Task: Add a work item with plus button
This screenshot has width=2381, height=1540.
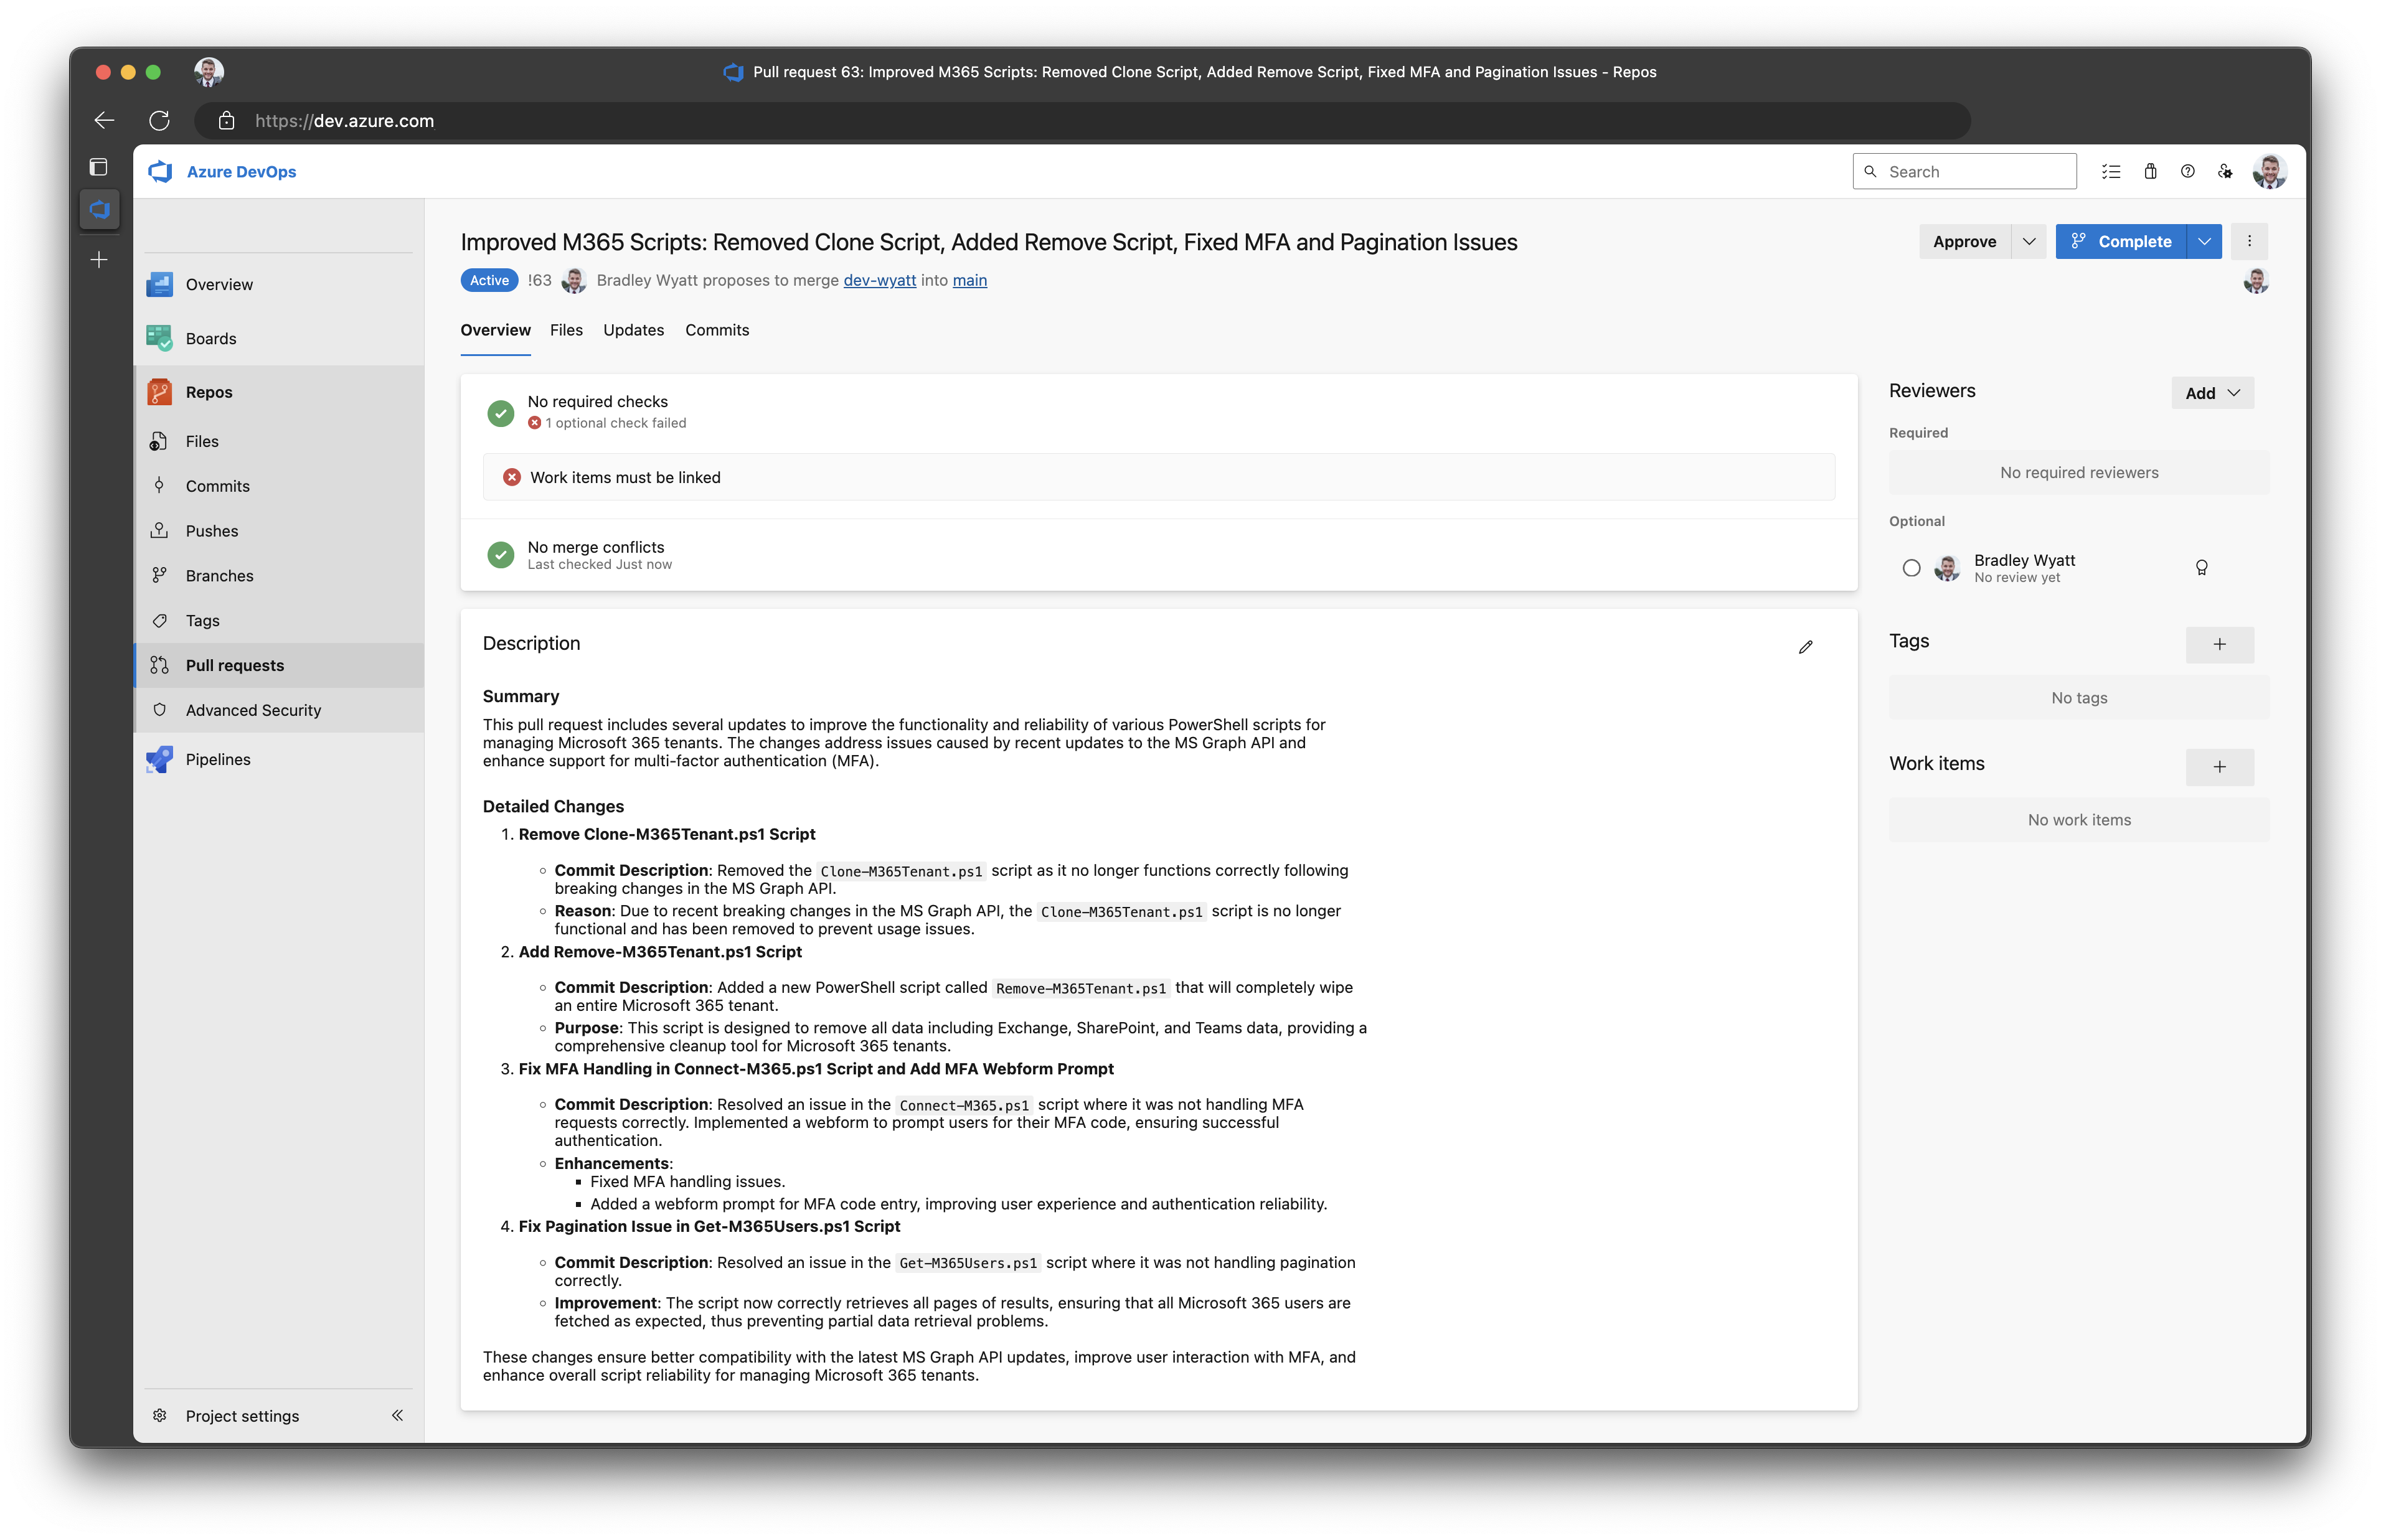Action: click(x=2219, y=767)
